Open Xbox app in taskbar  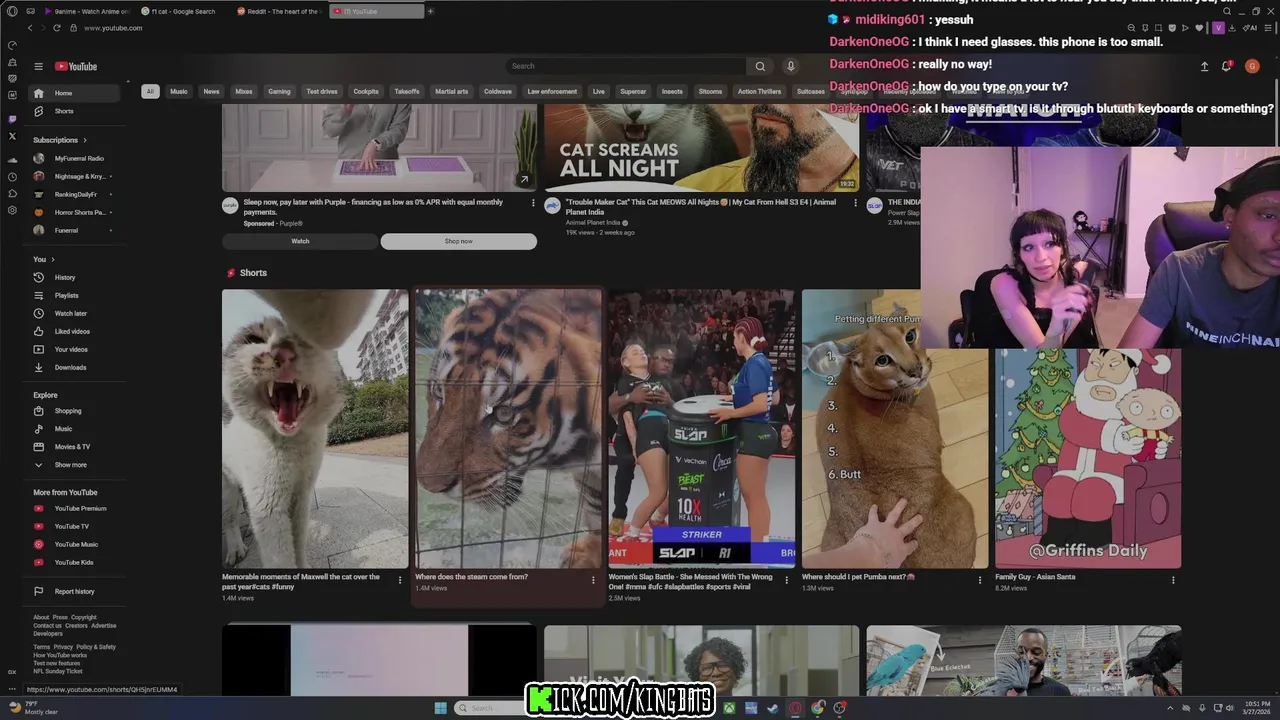[x=730, y=708]
